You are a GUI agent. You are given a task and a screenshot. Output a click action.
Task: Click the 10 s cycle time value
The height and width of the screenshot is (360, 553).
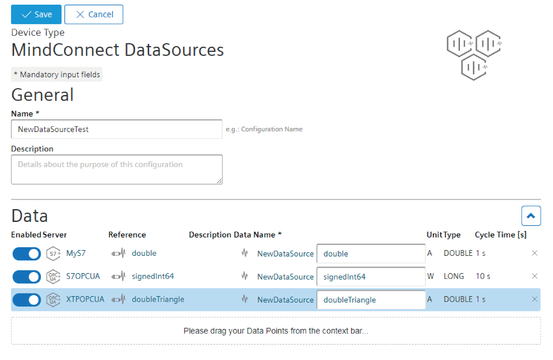tap(483, 276)
